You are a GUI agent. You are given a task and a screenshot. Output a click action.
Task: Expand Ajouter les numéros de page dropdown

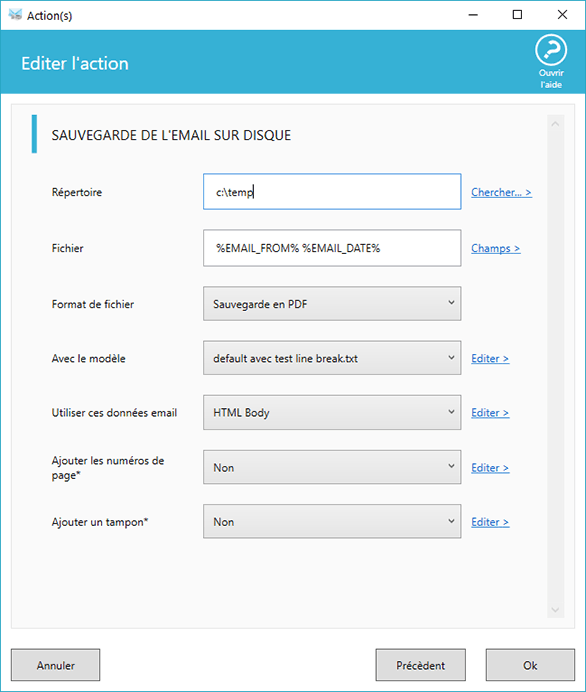pyautogui.click(x=332, y=467)
